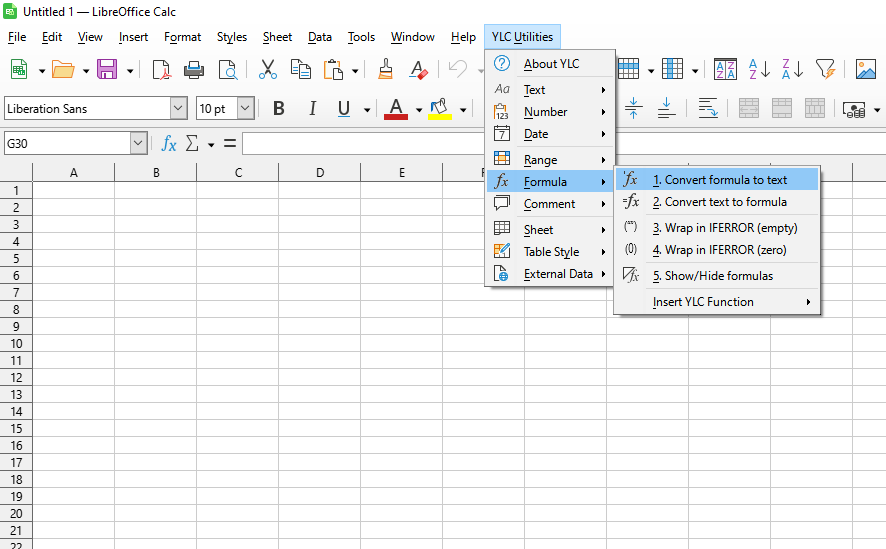Open the Name Box dropdown arrow
886x549 pixels.
(138, 144)
